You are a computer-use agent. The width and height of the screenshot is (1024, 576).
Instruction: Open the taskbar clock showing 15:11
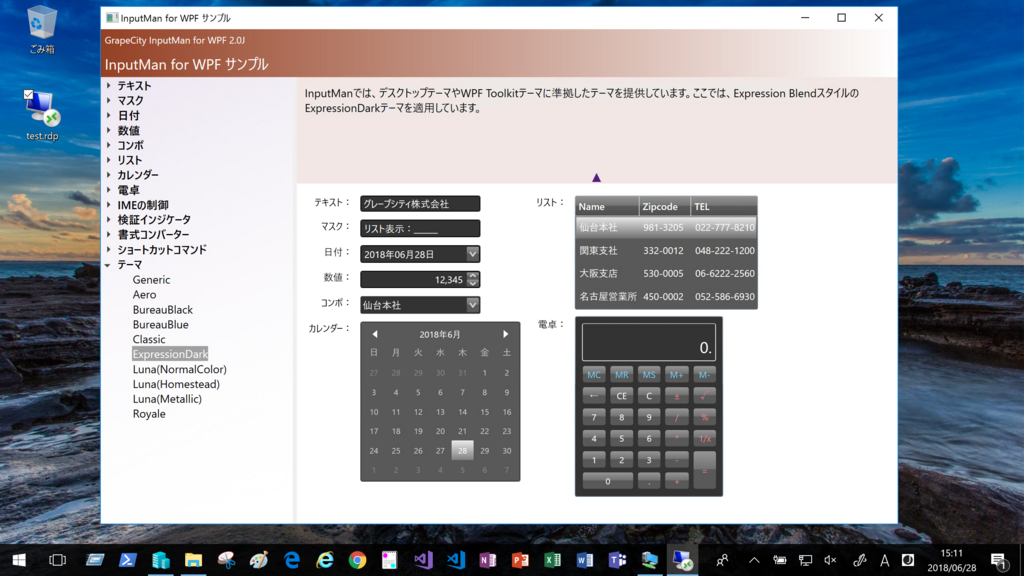(x=952, y=560)
